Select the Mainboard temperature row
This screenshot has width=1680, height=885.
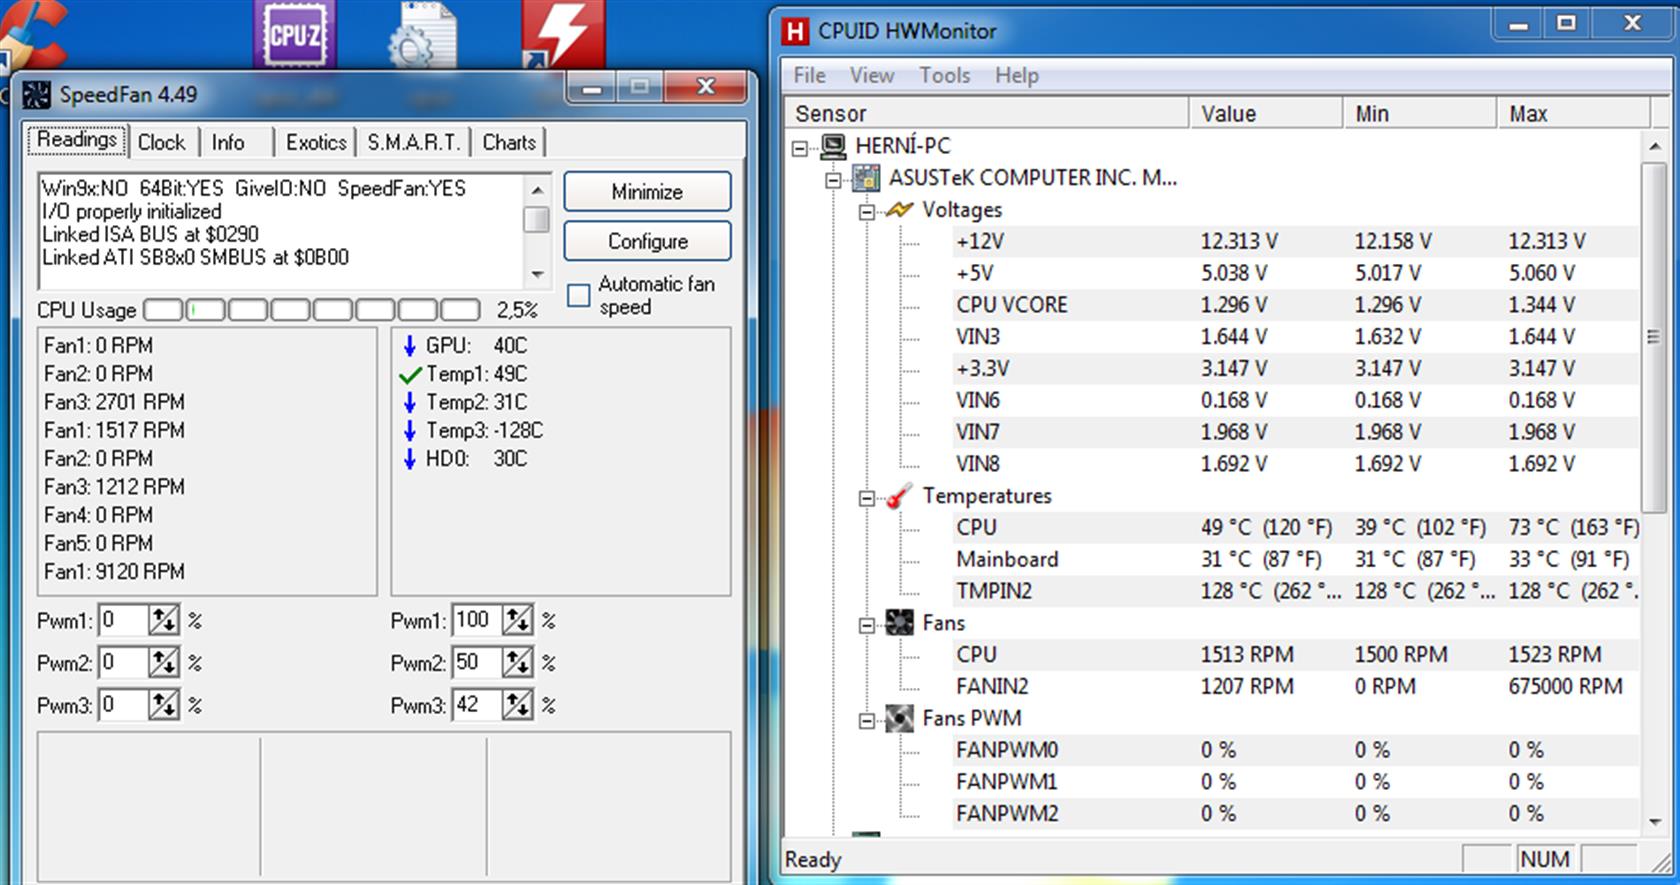pos(1295,558)
